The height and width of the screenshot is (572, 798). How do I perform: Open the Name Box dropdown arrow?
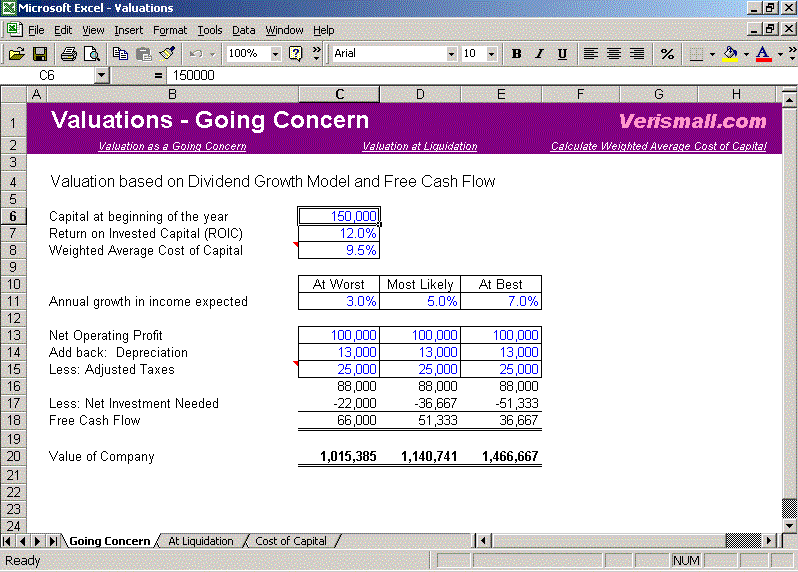[102, 75]
